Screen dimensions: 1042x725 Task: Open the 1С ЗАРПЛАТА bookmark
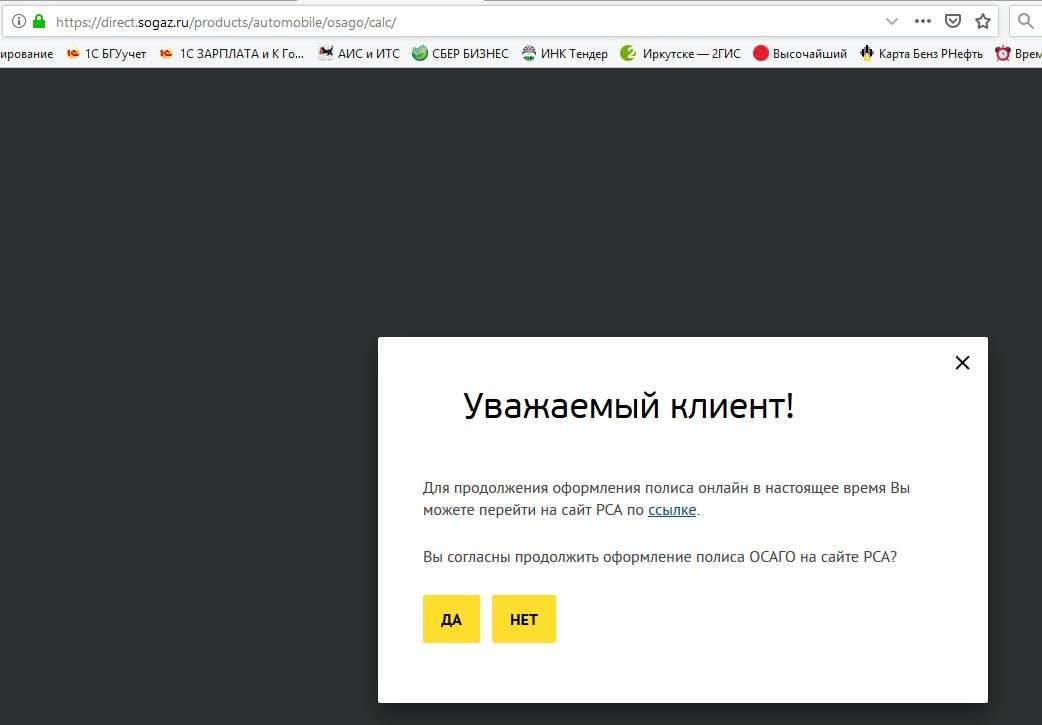[x=232, y=54]
